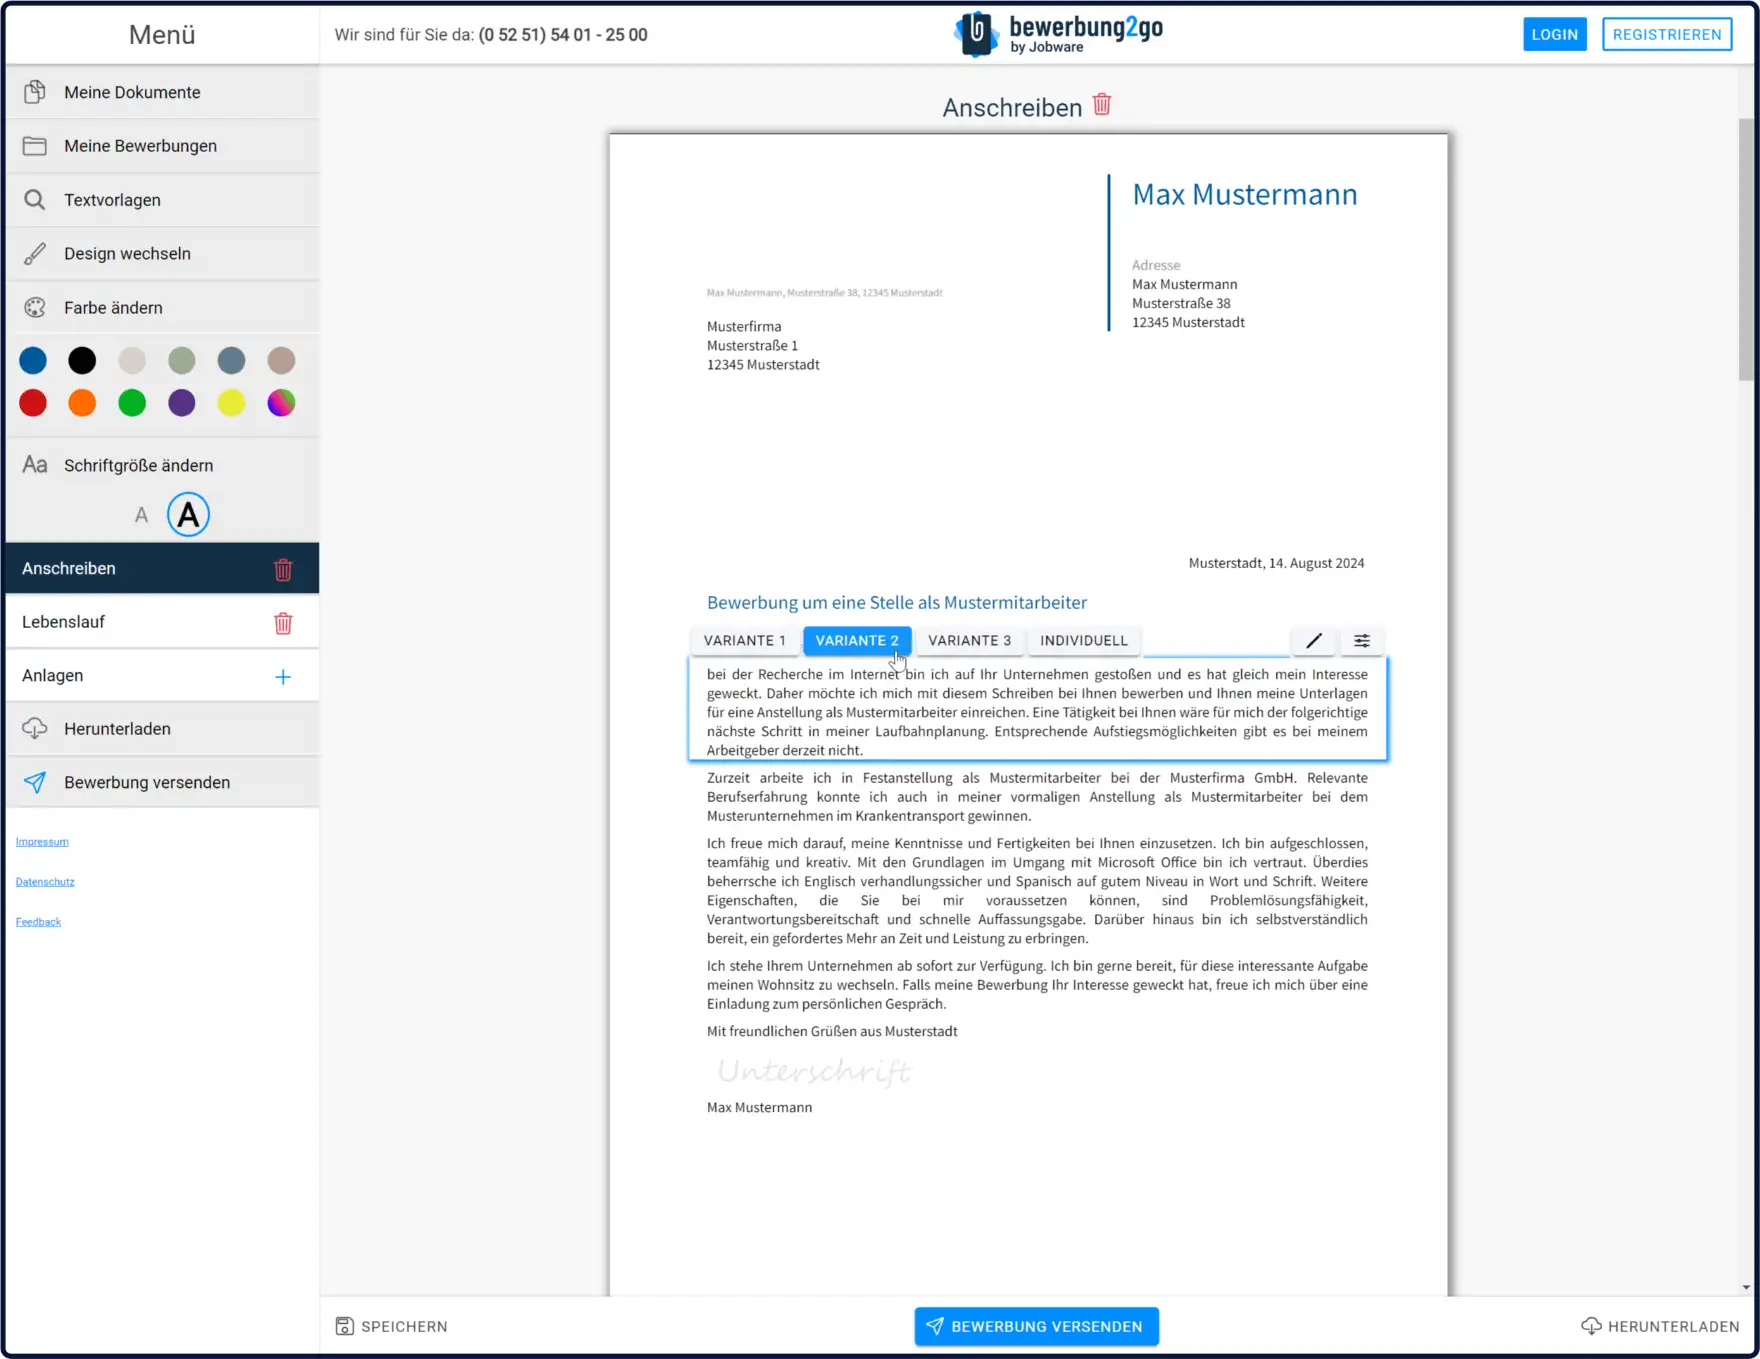Choose the sage green color swatch
1760x1359 pixels.
(x=182, y=360)
